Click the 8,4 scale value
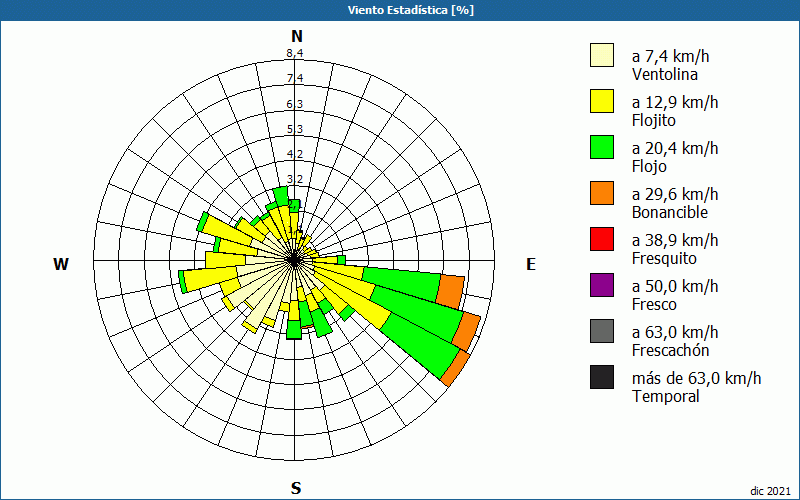Image resolution: width=800 pixels, height=500 pixels. click(x=295, y=53)
